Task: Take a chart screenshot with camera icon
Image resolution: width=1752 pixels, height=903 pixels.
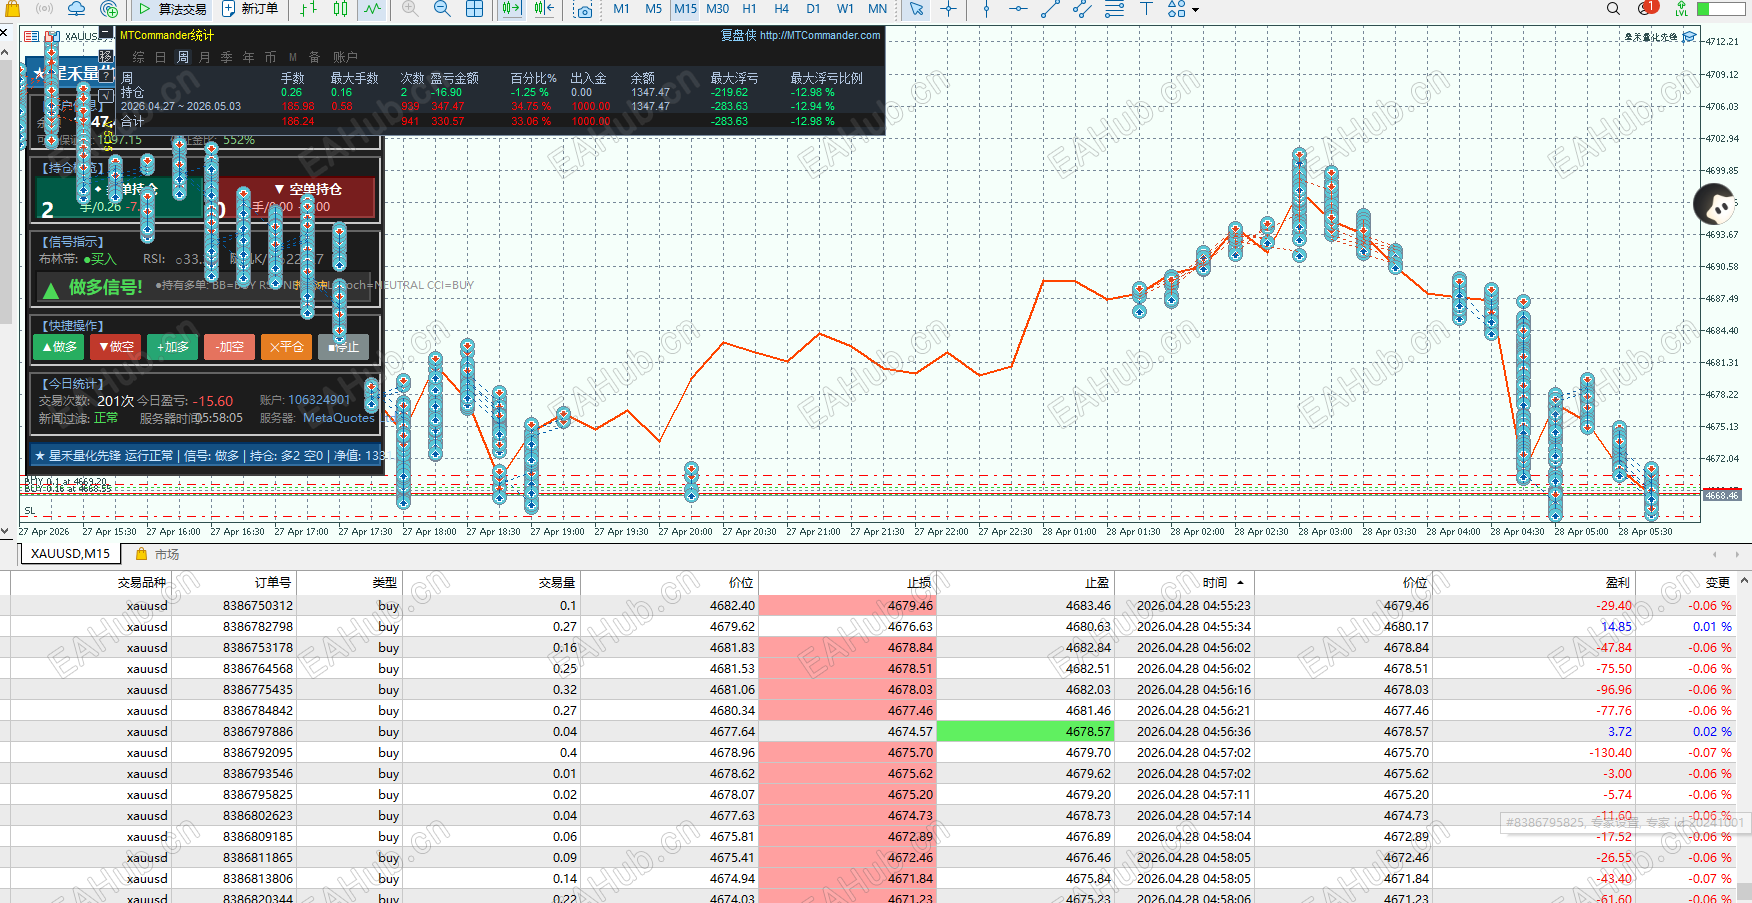Action: point(584,10)
